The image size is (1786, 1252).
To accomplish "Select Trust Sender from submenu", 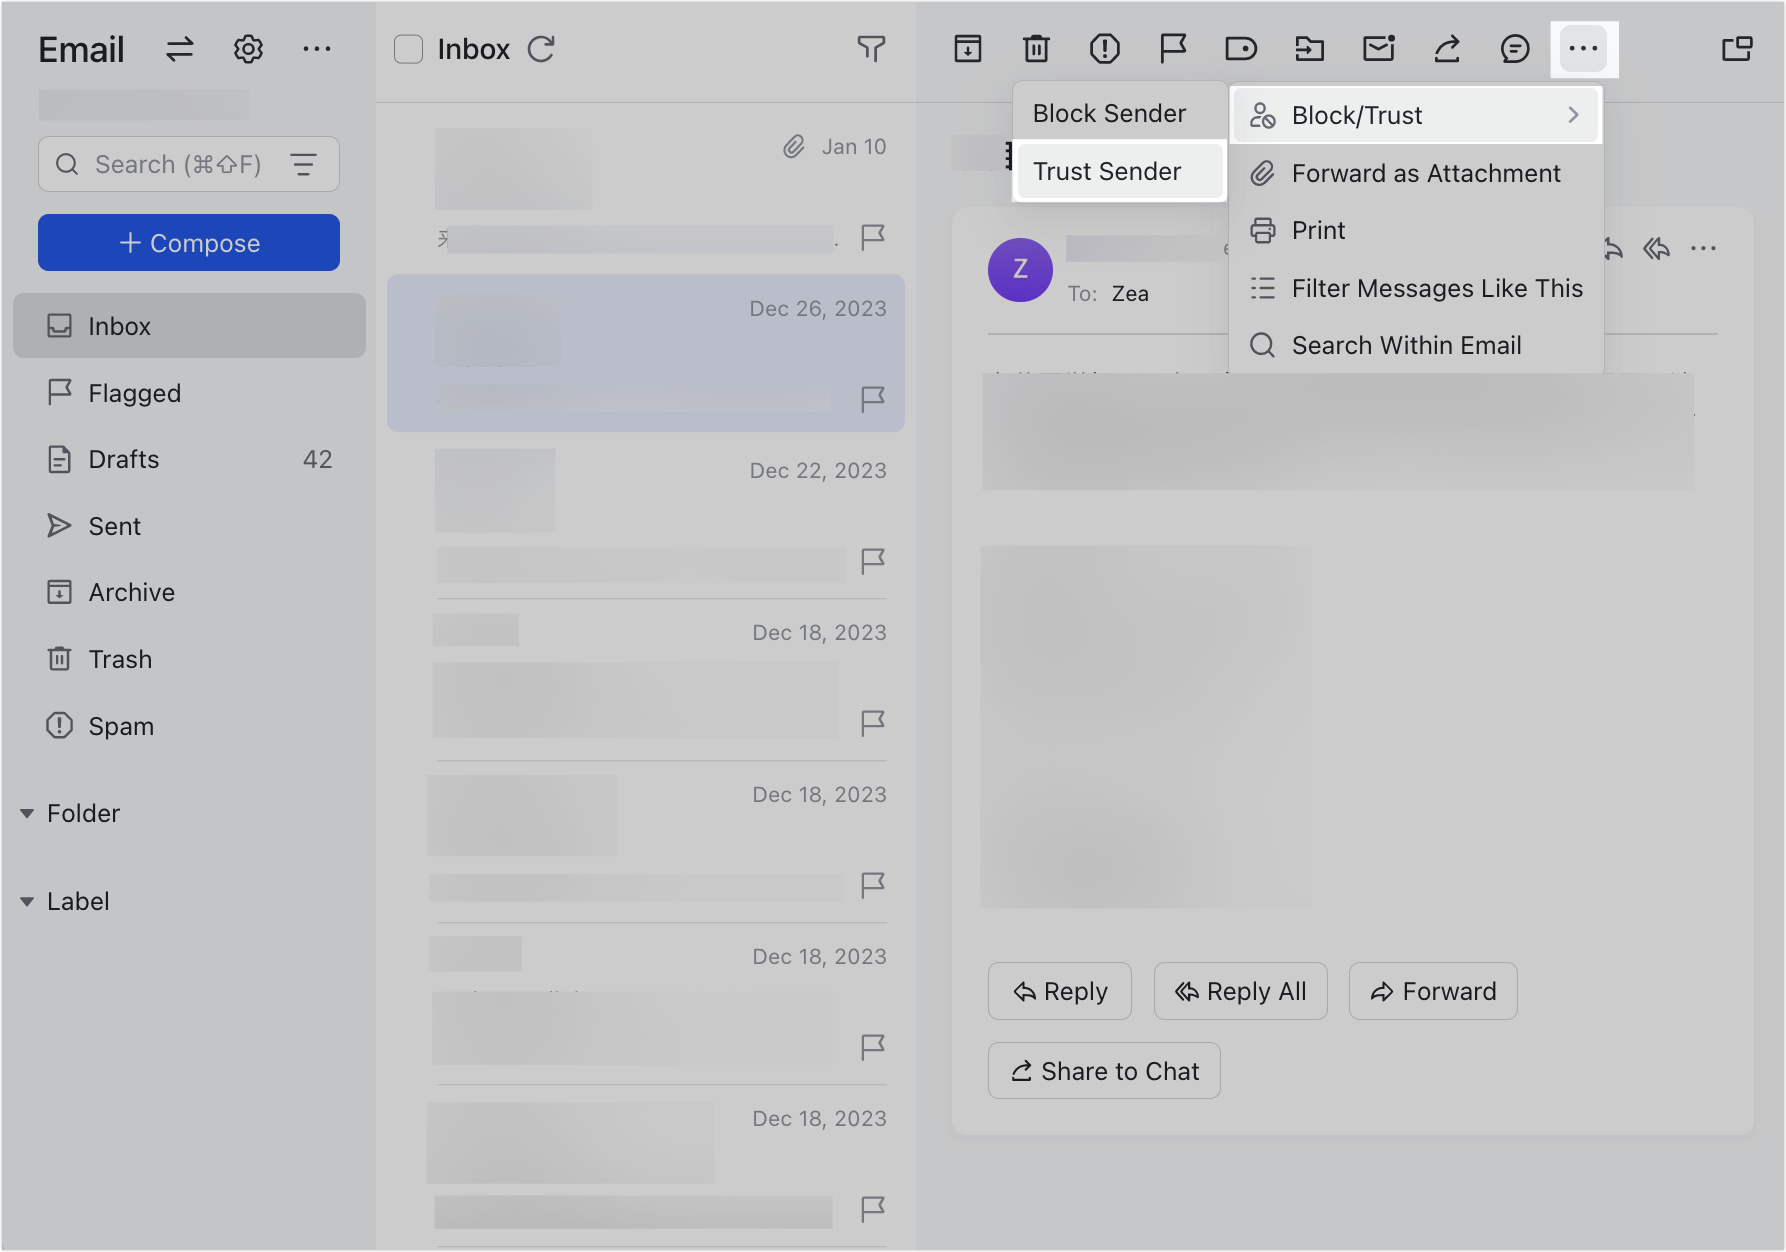I will point(1107,172).
